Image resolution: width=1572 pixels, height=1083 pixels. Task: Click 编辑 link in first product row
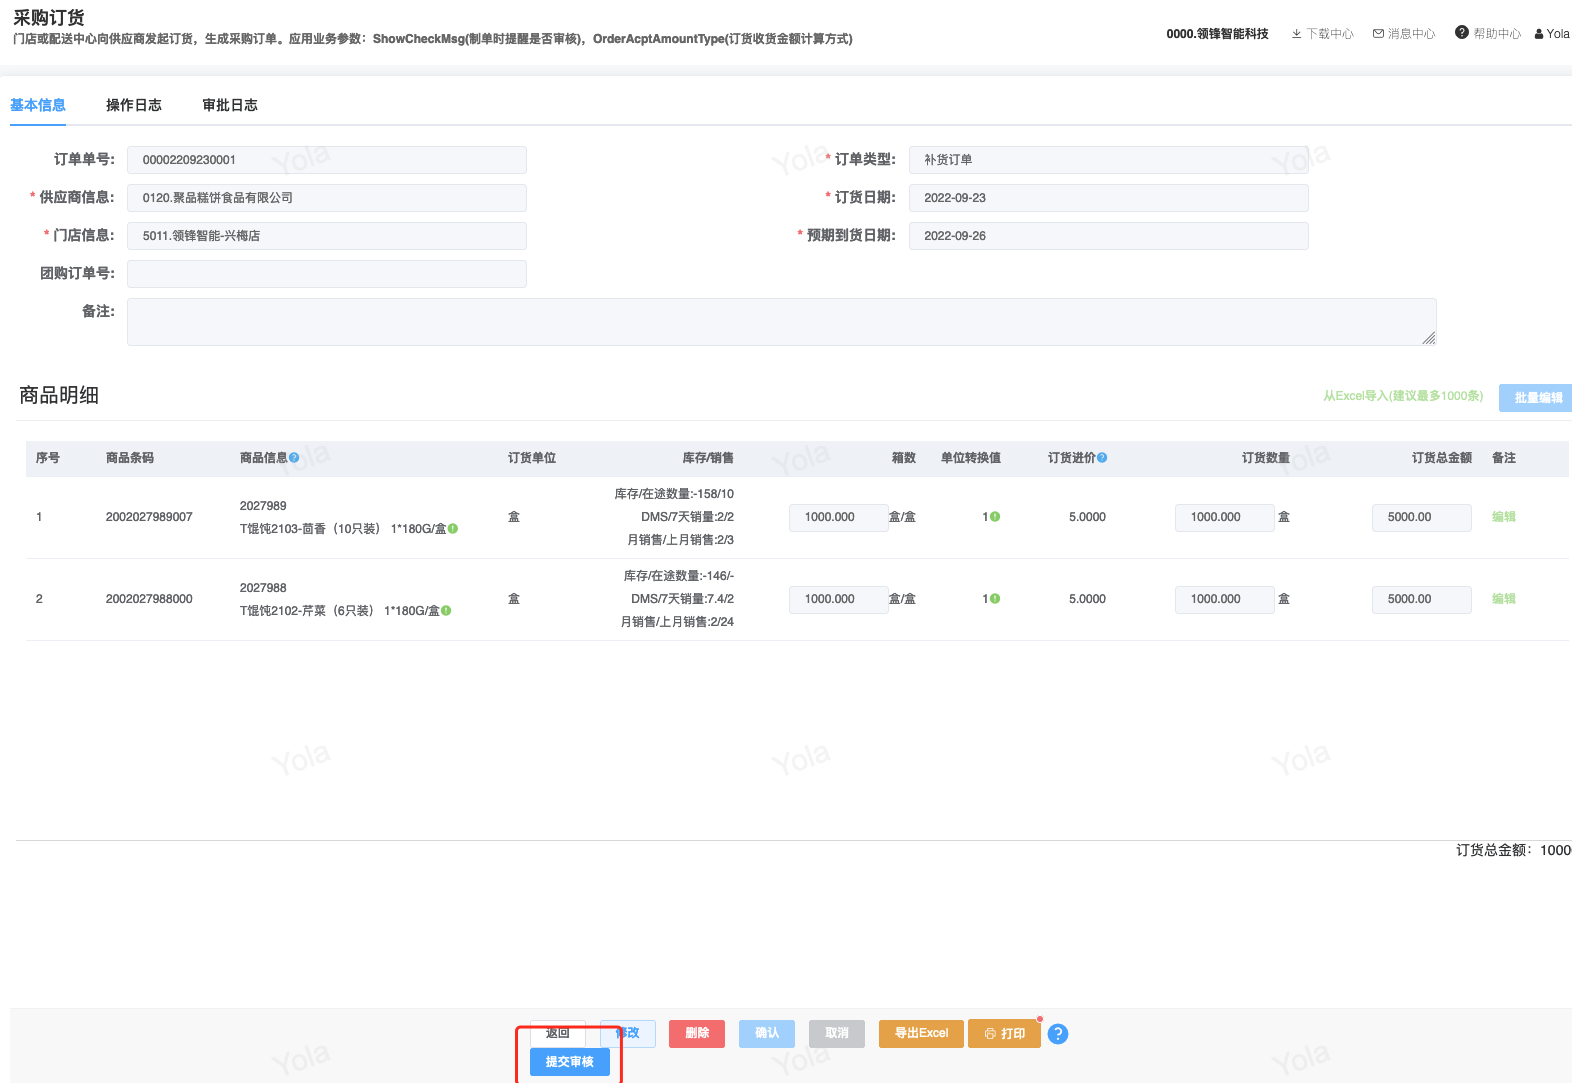pyautogui.click(x=1503, y=517)
